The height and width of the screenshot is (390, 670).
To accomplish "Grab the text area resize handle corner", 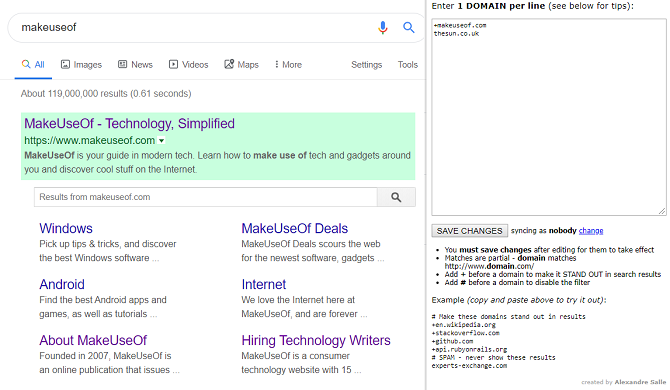I will (x=662, y=211).
